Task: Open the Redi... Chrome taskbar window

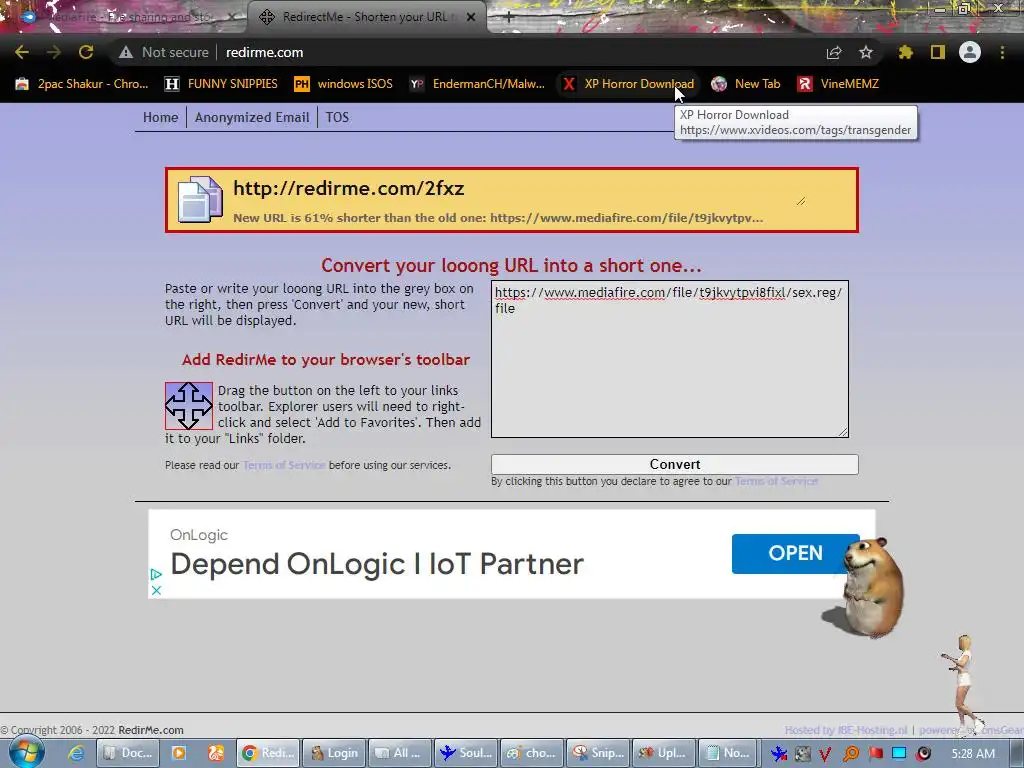Action: point(269,753)
